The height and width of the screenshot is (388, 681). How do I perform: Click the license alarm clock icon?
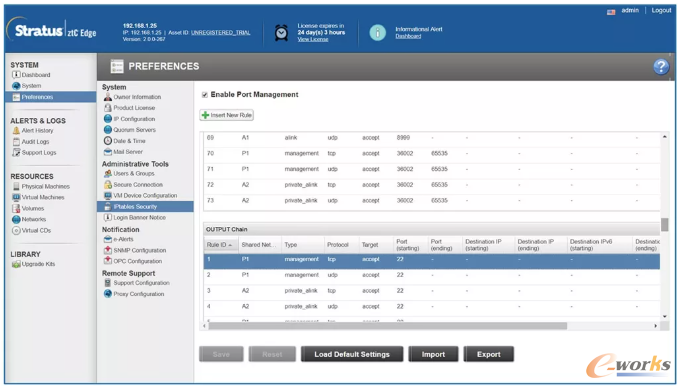coord(281,33)
